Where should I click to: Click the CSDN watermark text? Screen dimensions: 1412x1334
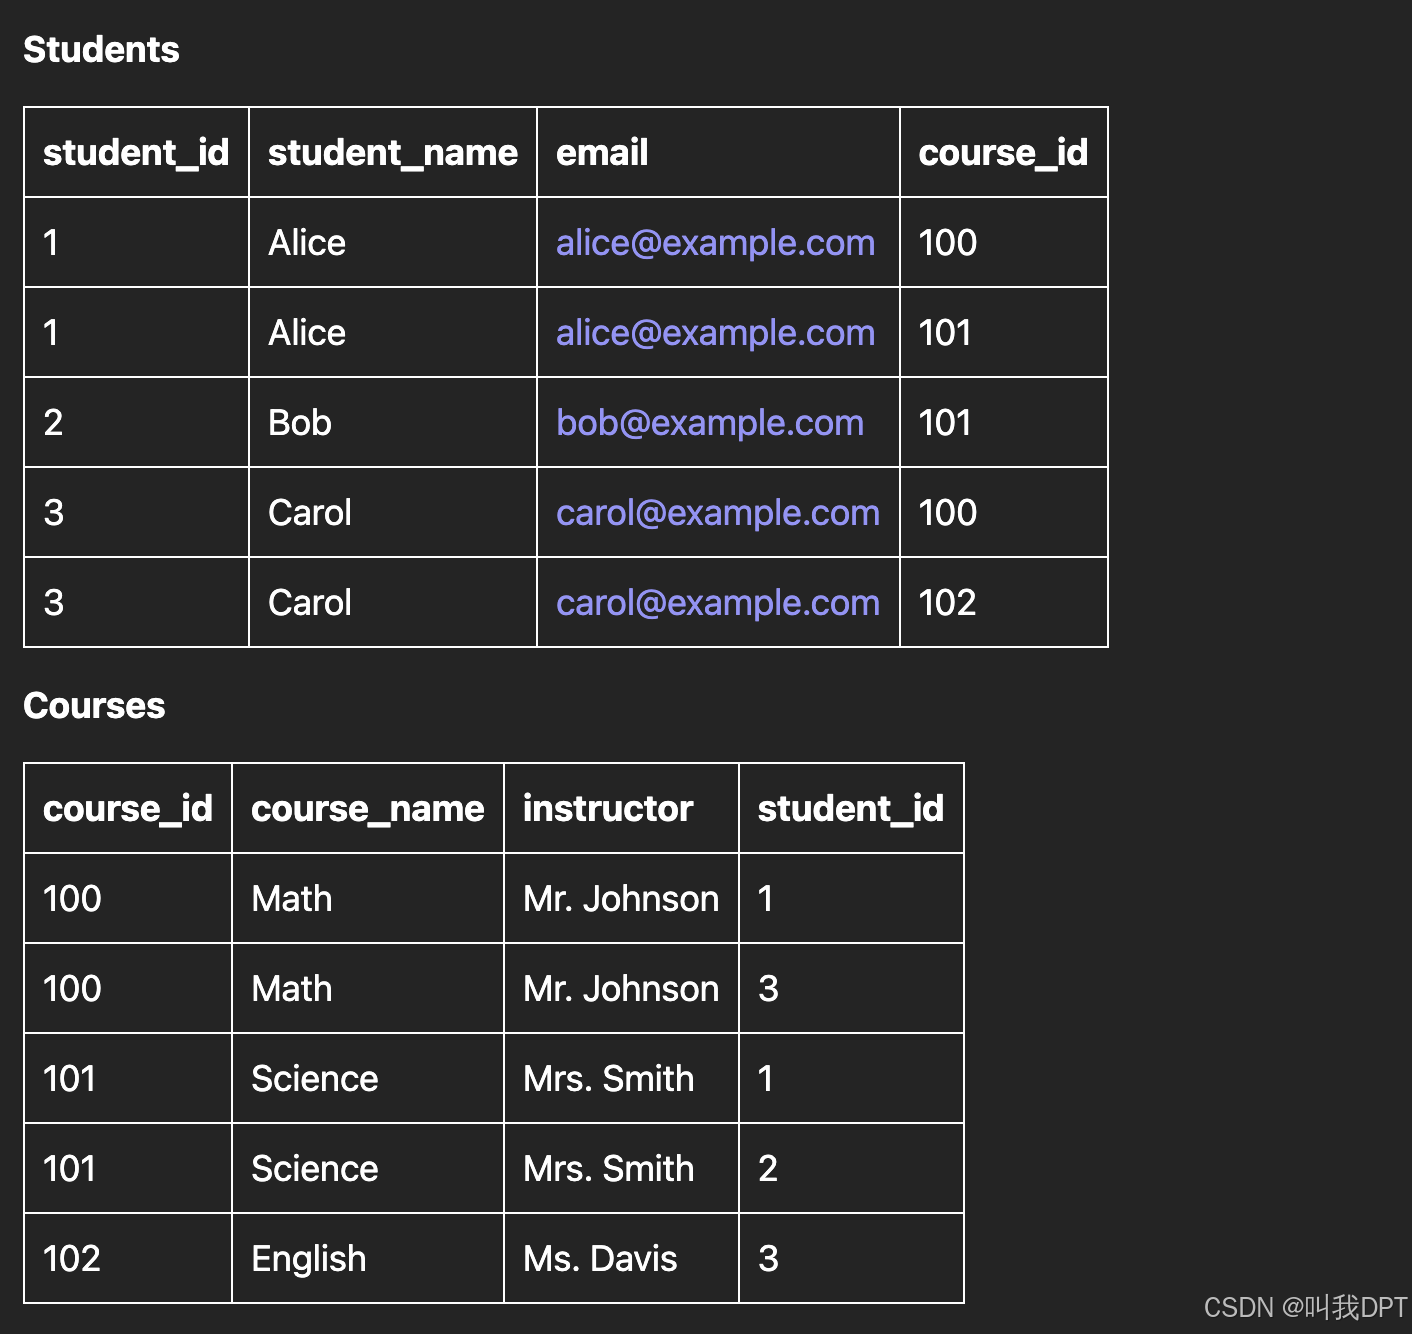point(1304,1307)
